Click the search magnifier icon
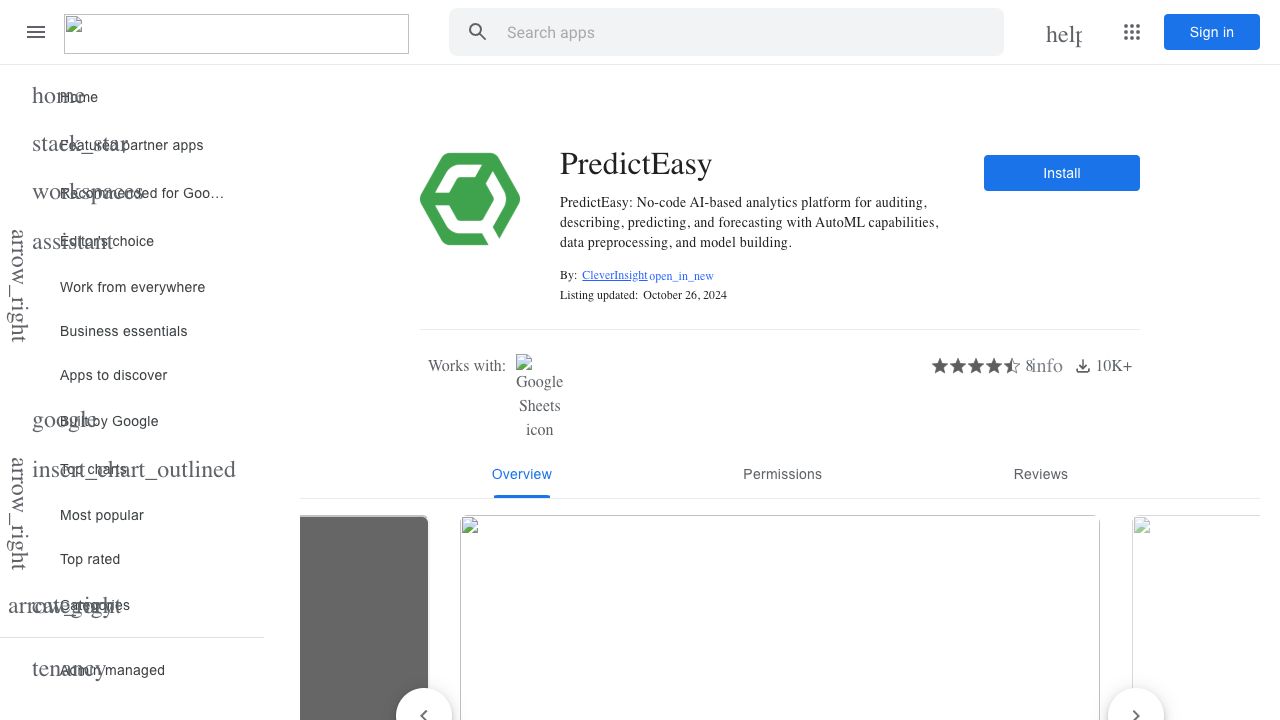This screenshot has width=1280, height=720. tap(478, 32)
